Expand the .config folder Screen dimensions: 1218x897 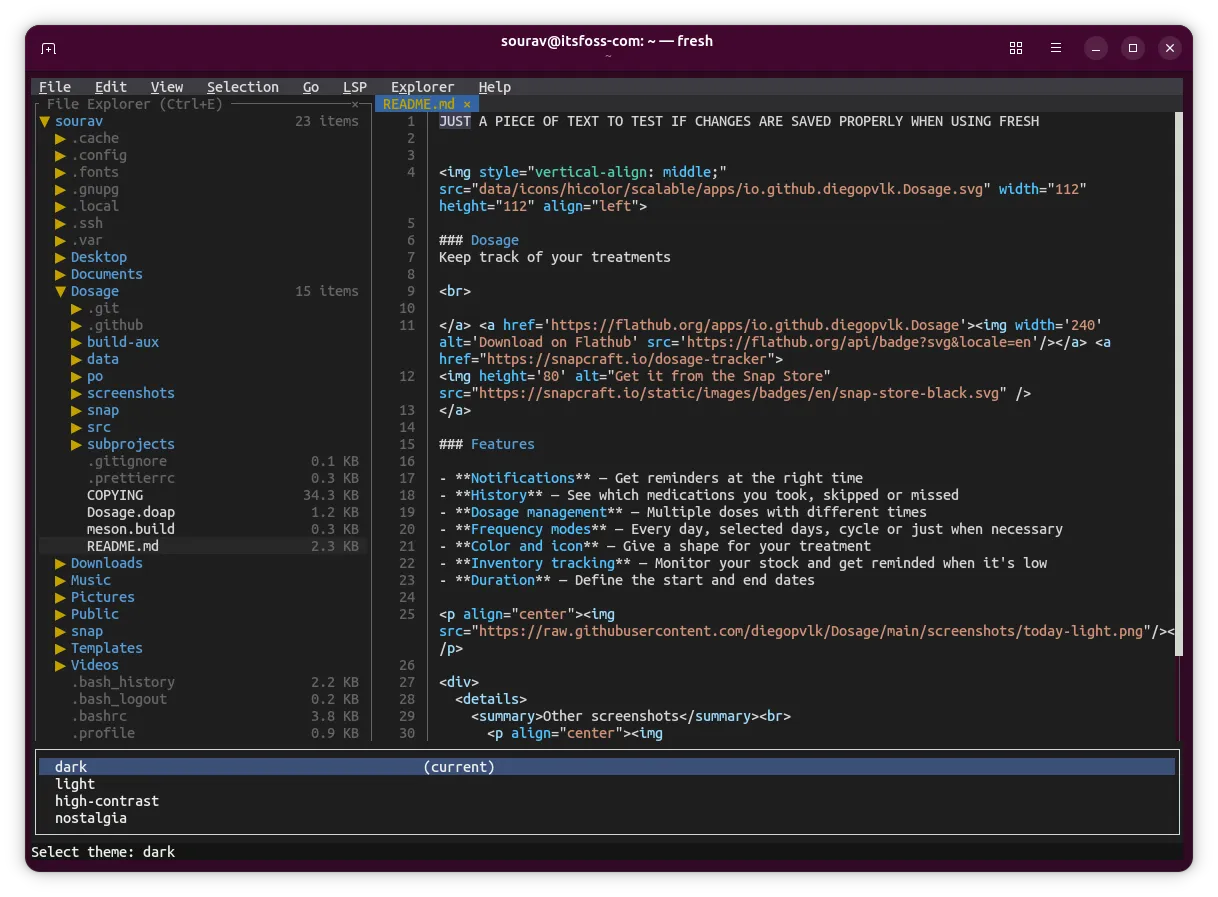tap(60, 155)
